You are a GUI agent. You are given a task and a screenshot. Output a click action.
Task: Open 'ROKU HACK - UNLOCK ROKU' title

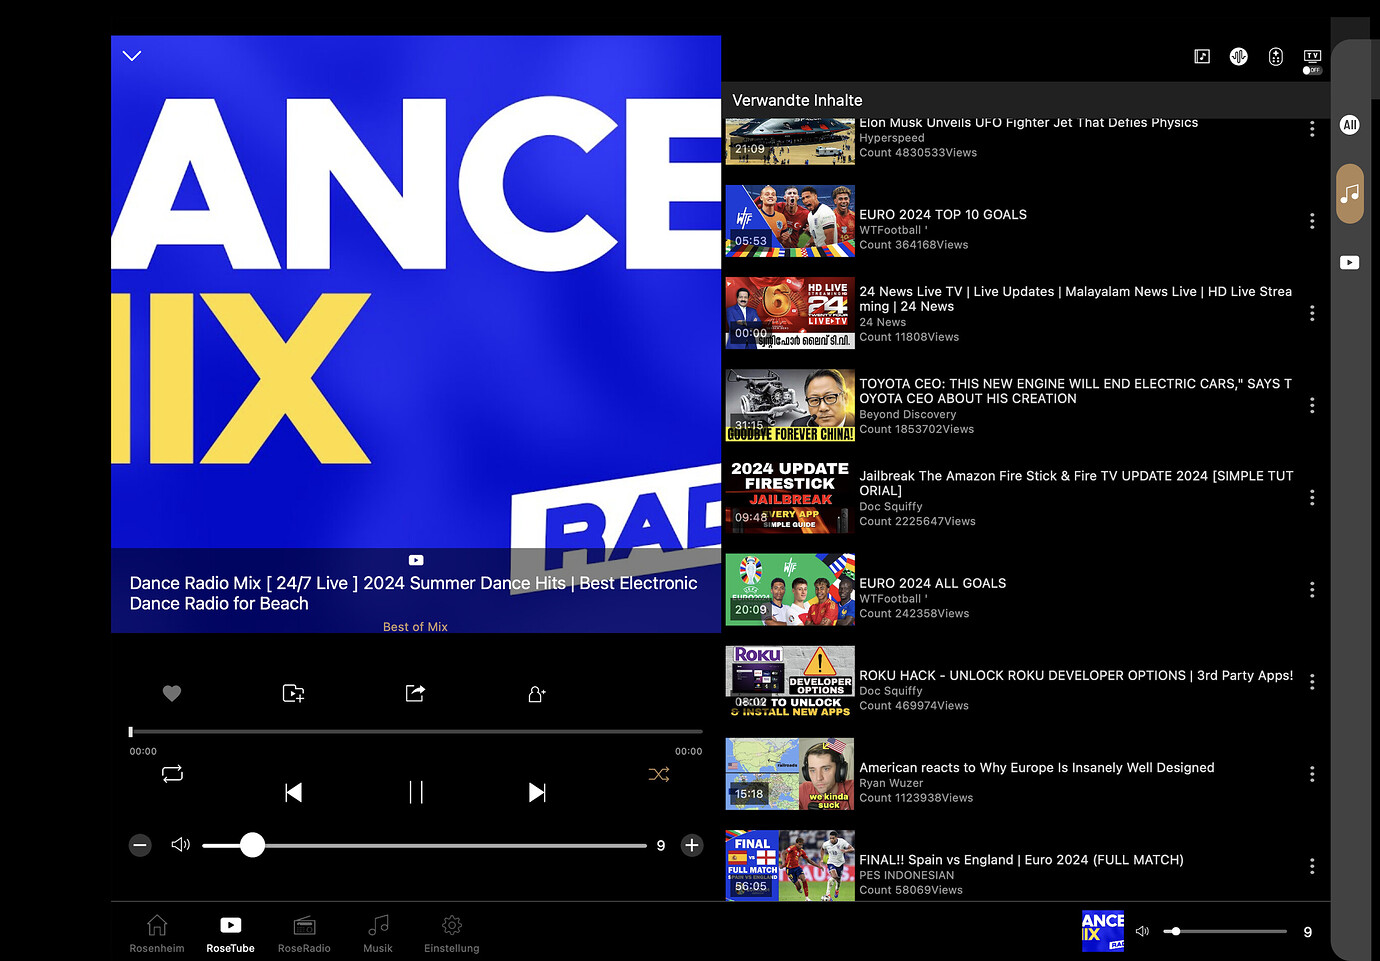point(1076,676)
